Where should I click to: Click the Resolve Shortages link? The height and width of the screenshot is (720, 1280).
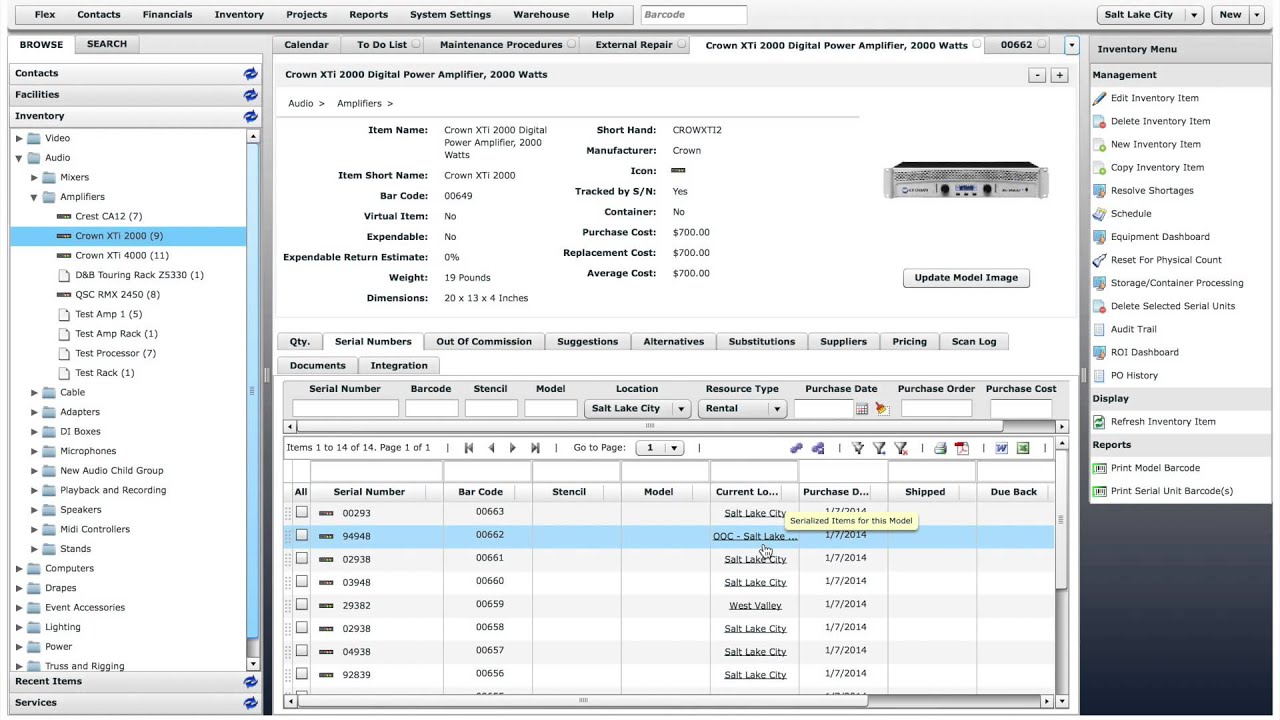point(1152,190)
